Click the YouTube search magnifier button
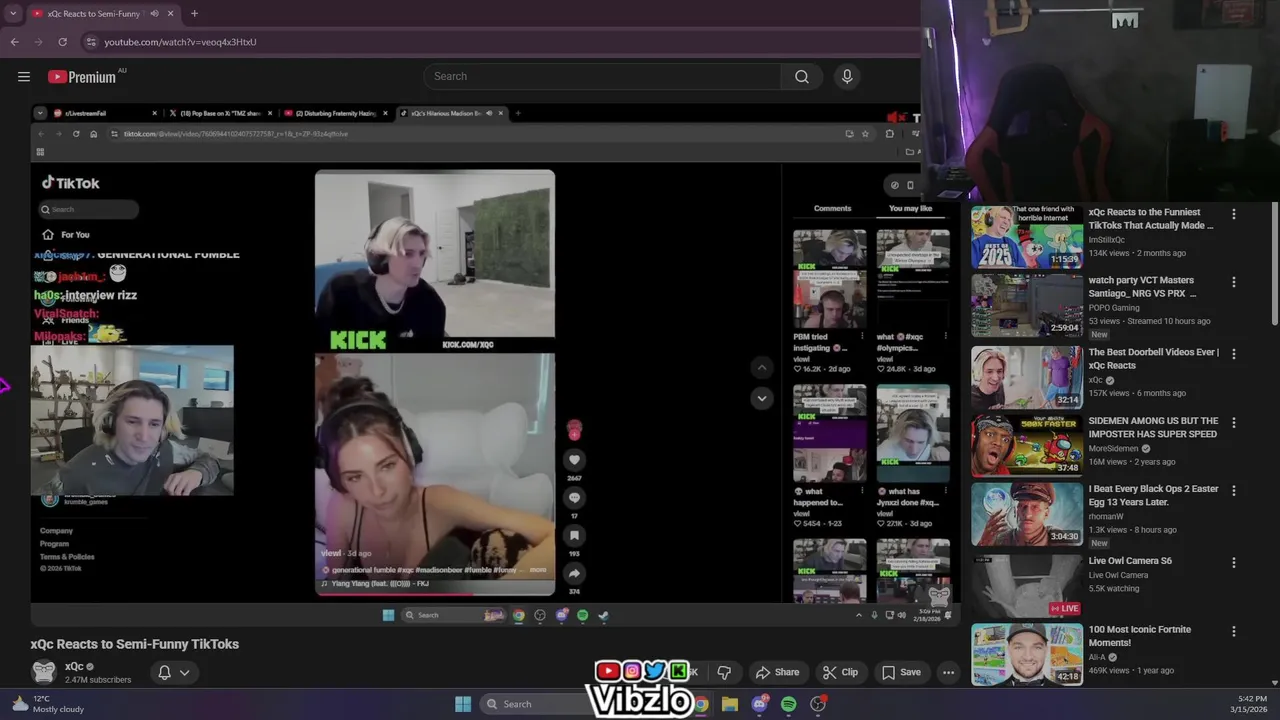This screenshot has height=720, width=1280. pyautogui.click(x=802, y=77)
